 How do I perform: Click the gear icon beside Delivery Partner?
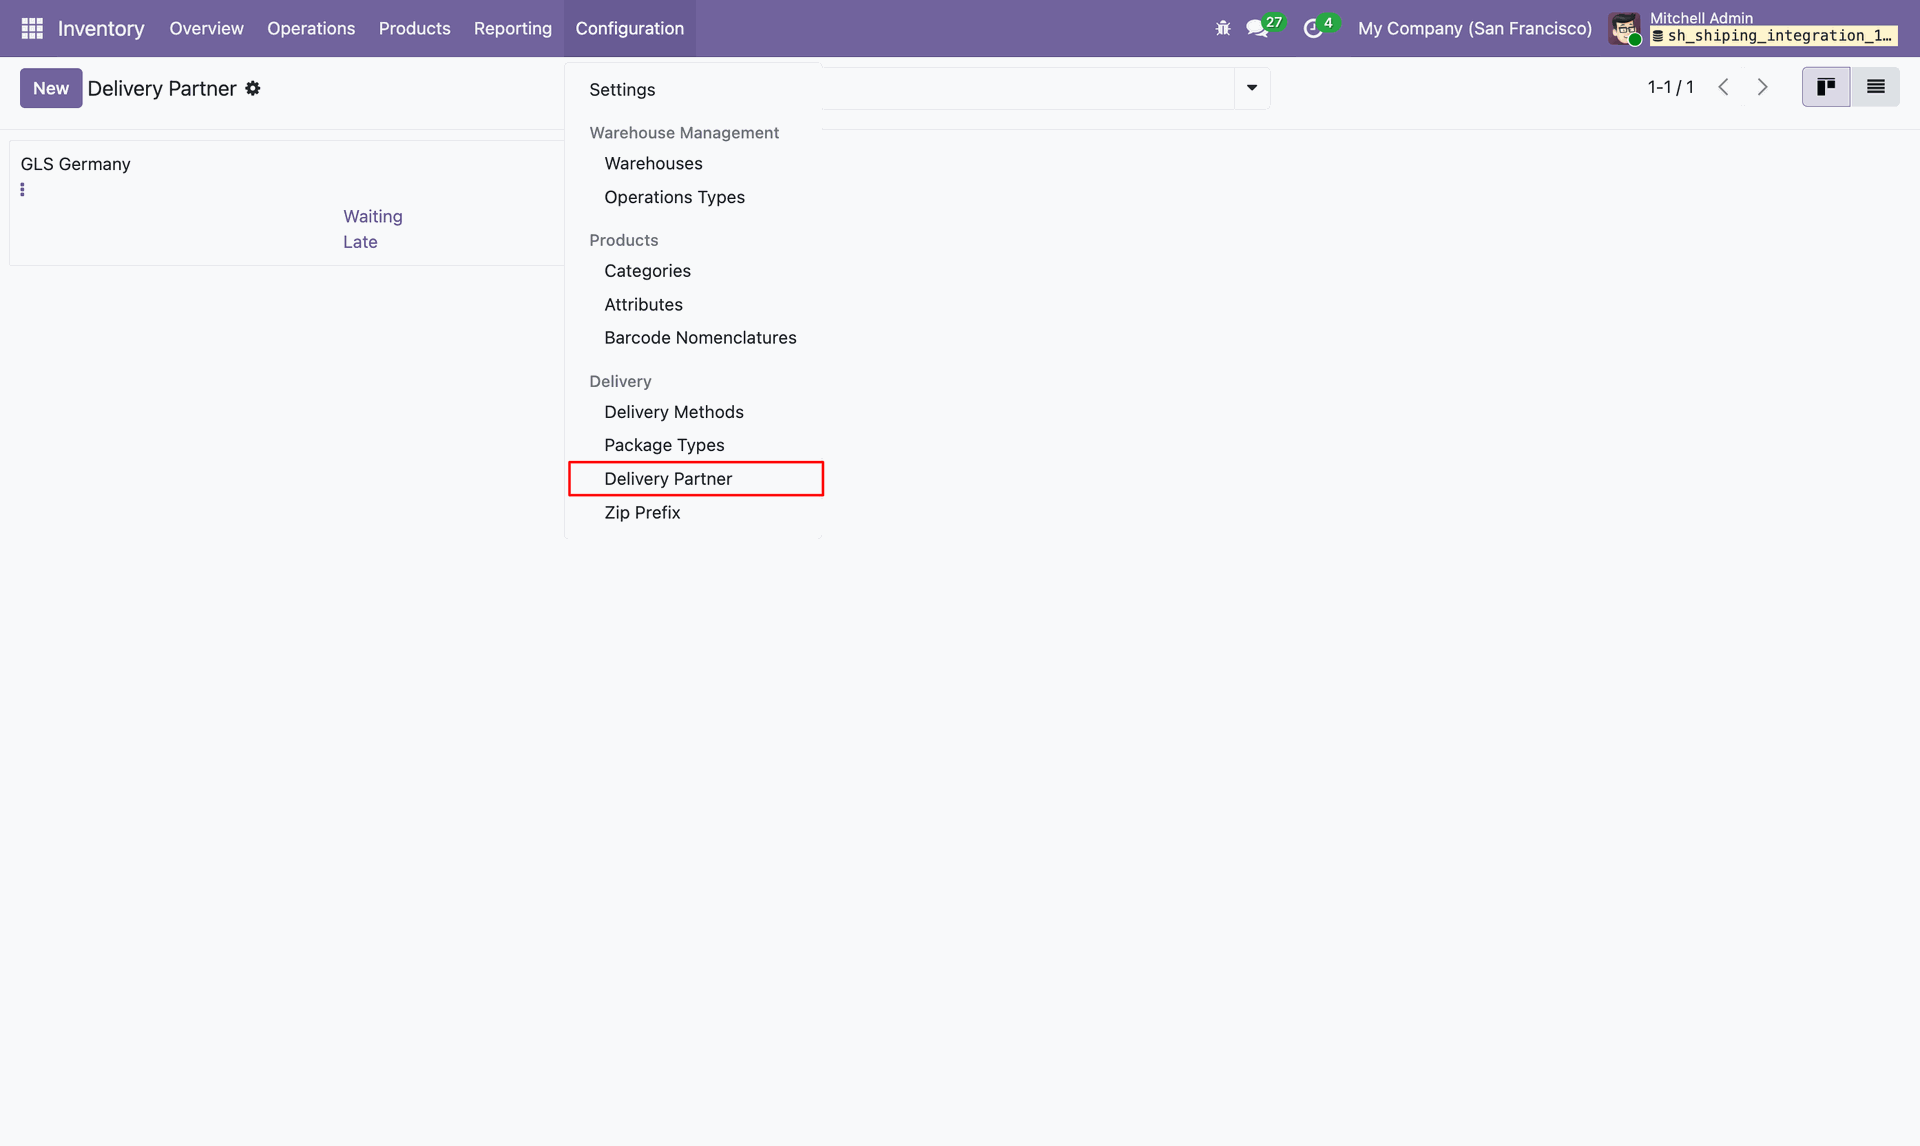pos(253,88)
